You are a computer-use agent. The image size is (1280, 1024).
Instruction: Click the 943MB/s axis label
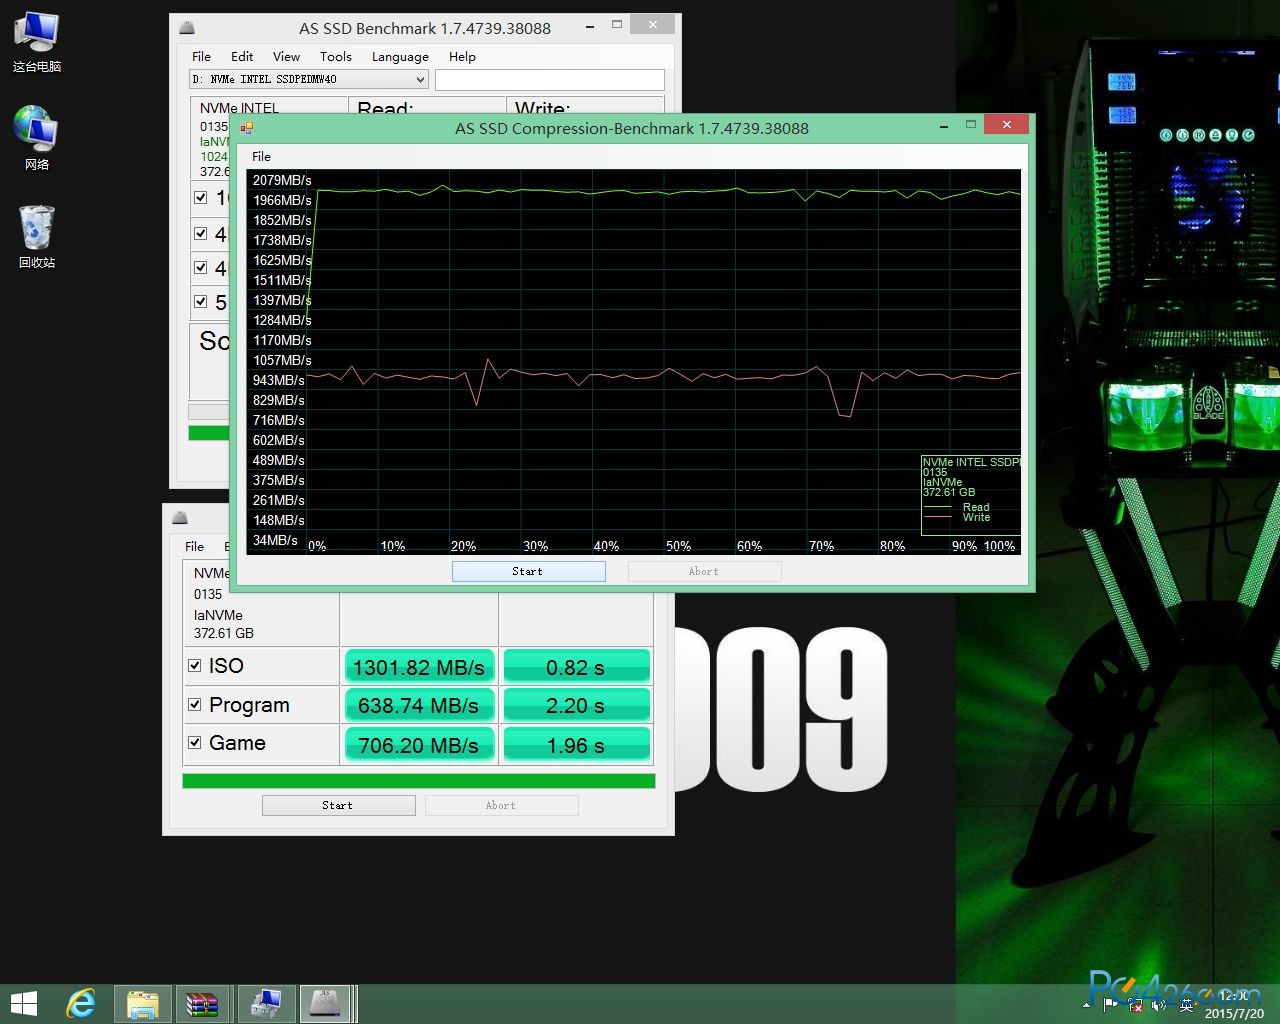coord(279,380)
